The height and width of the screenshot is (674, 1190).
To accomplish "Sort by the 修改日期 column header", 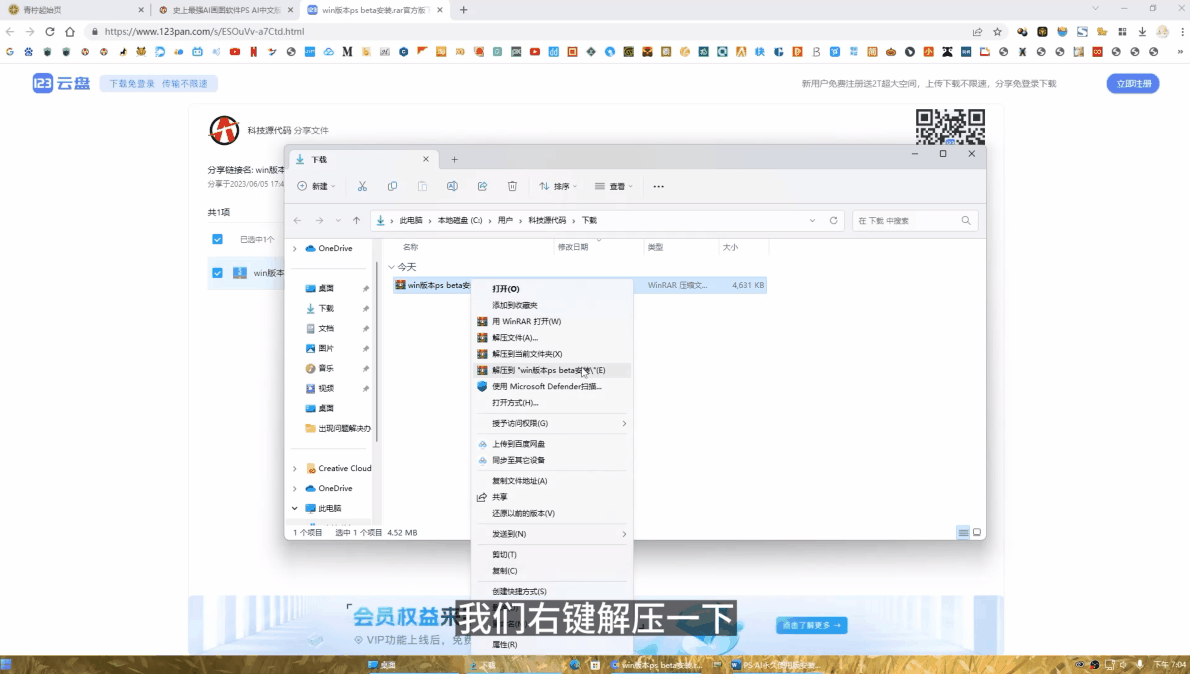I will [x=573, y=247].
